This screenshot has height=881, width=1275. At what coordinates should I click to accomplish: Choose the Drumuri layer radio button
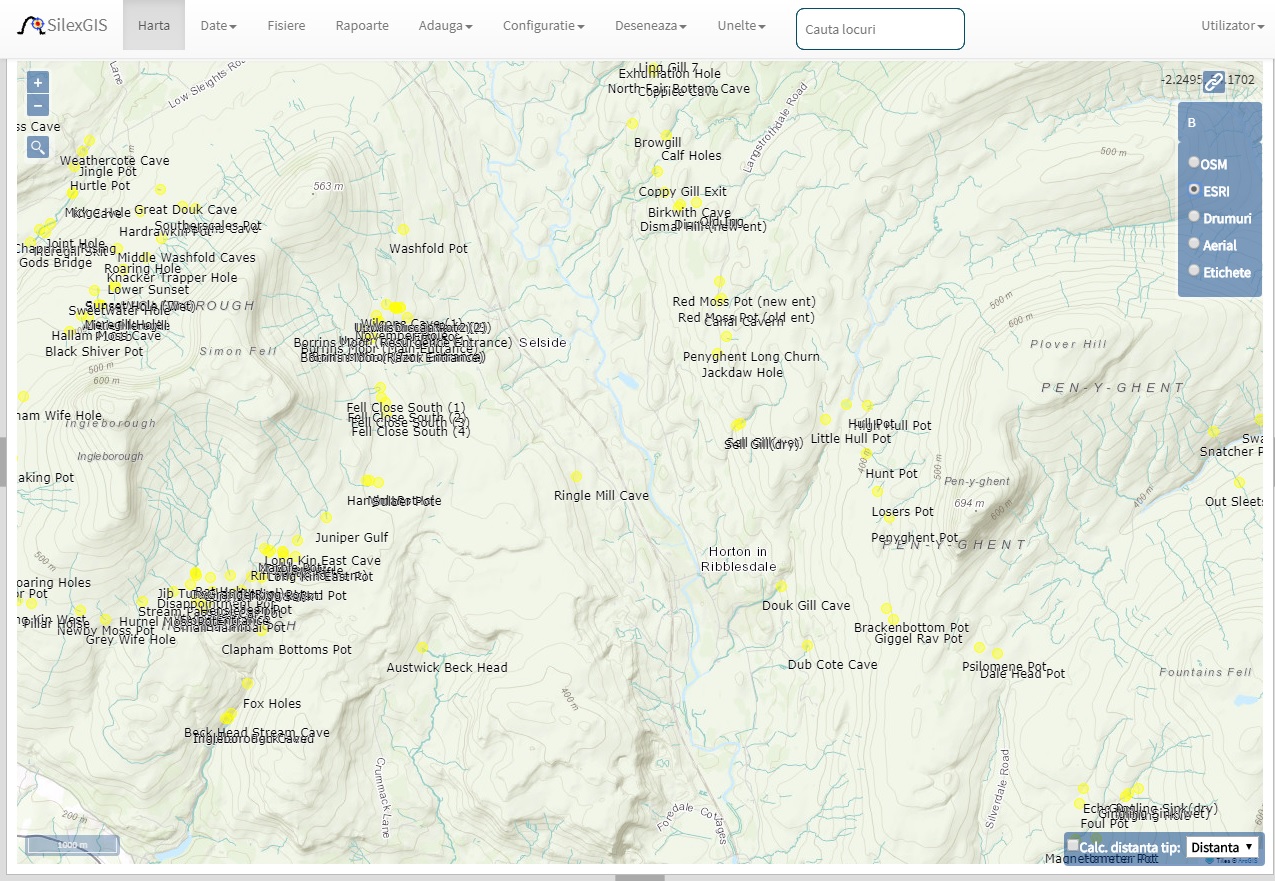coord(1194,217)
